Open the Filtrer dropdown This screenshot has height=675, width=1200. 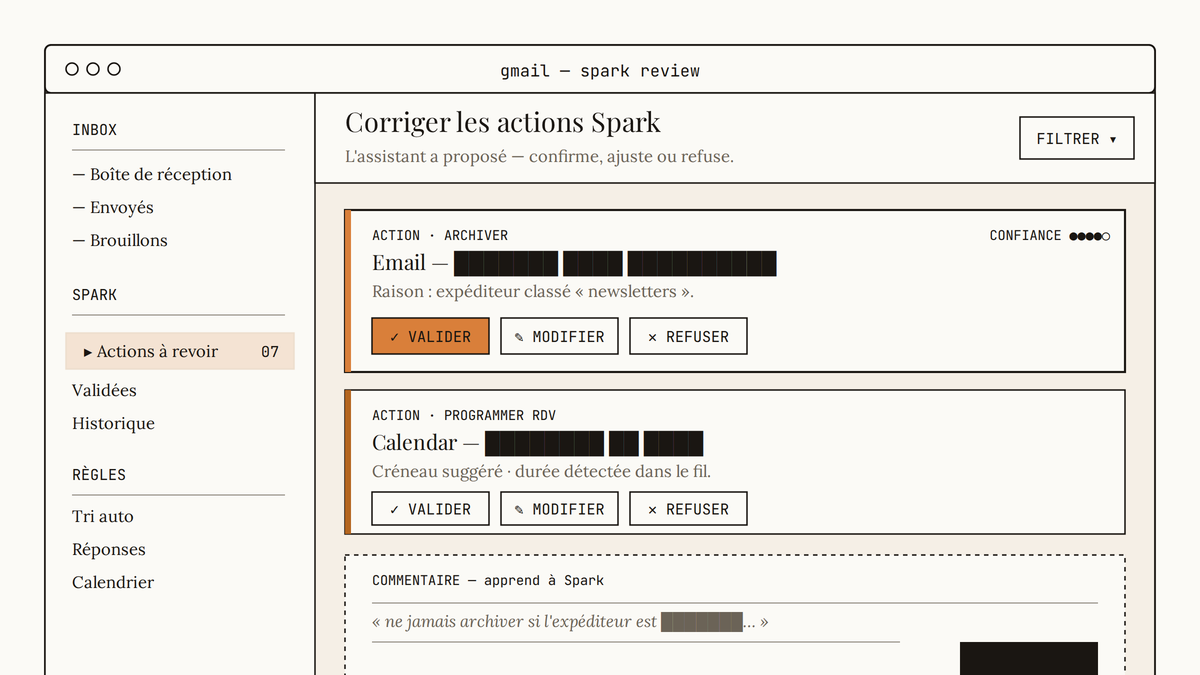(x=1077, y=138)
